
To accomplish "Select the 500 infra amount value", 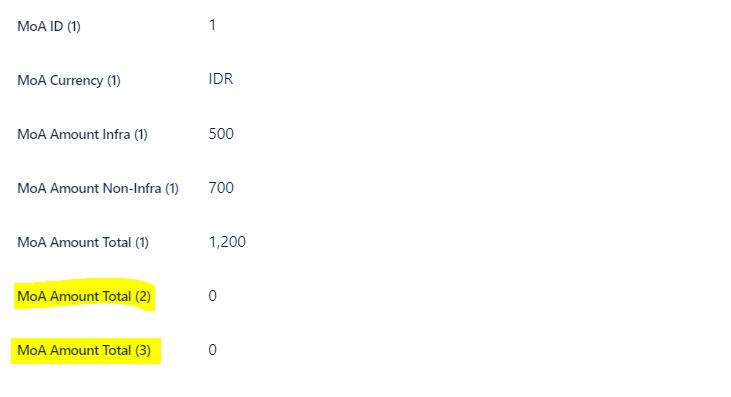I will point(221,134).
